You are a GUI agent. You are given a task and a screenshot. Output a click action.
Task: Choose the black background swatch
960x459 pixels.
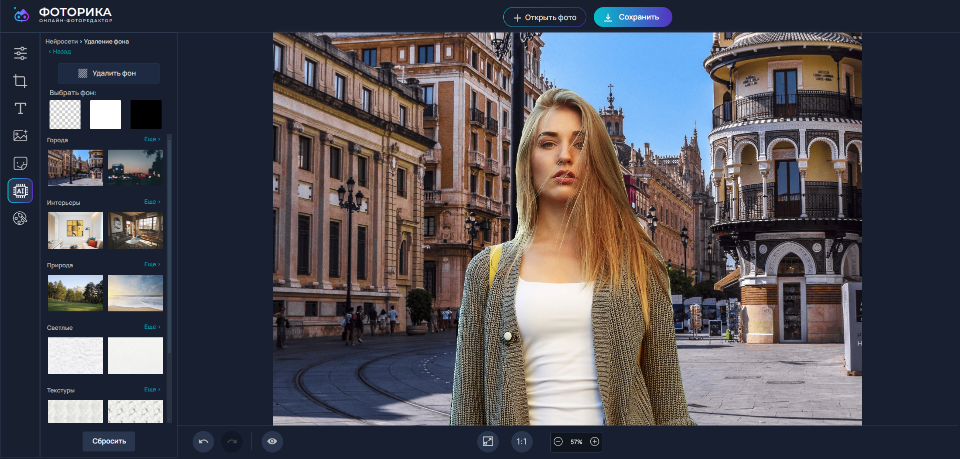click(x=146, y=114)
